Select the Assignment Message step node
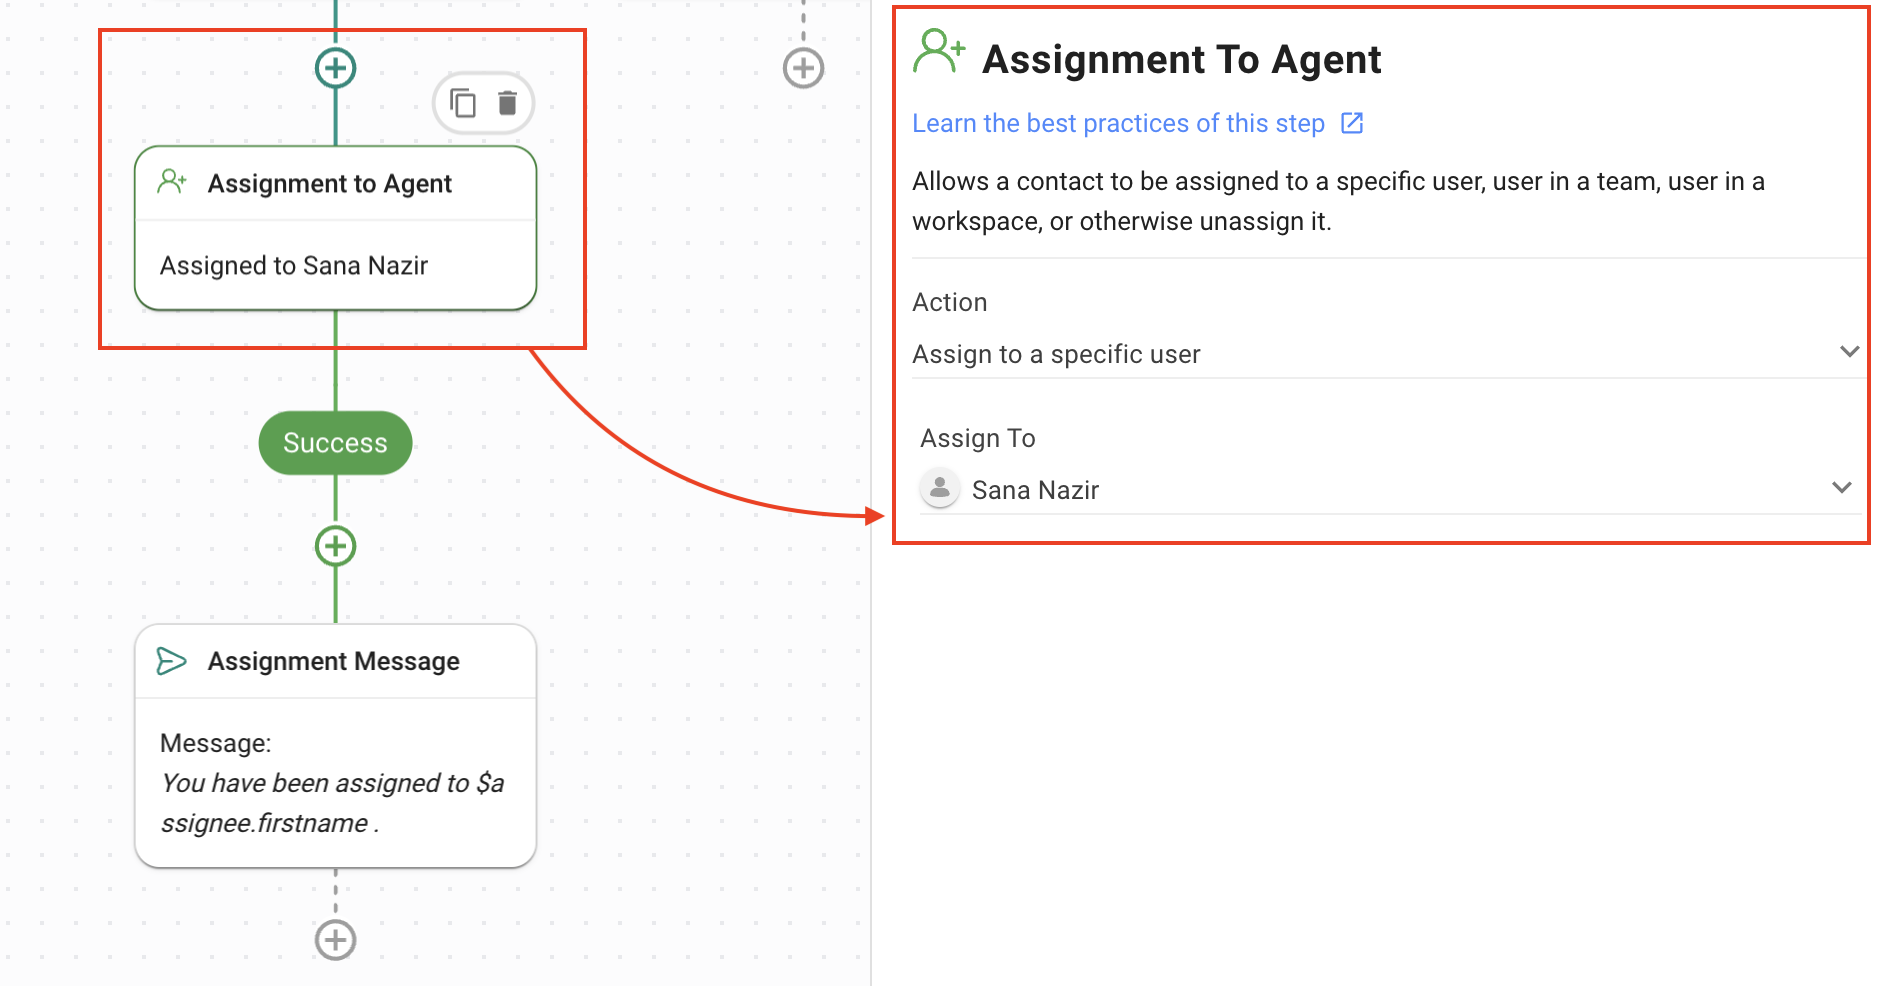Screen dimensions: 1900x986 pos(334,661)
